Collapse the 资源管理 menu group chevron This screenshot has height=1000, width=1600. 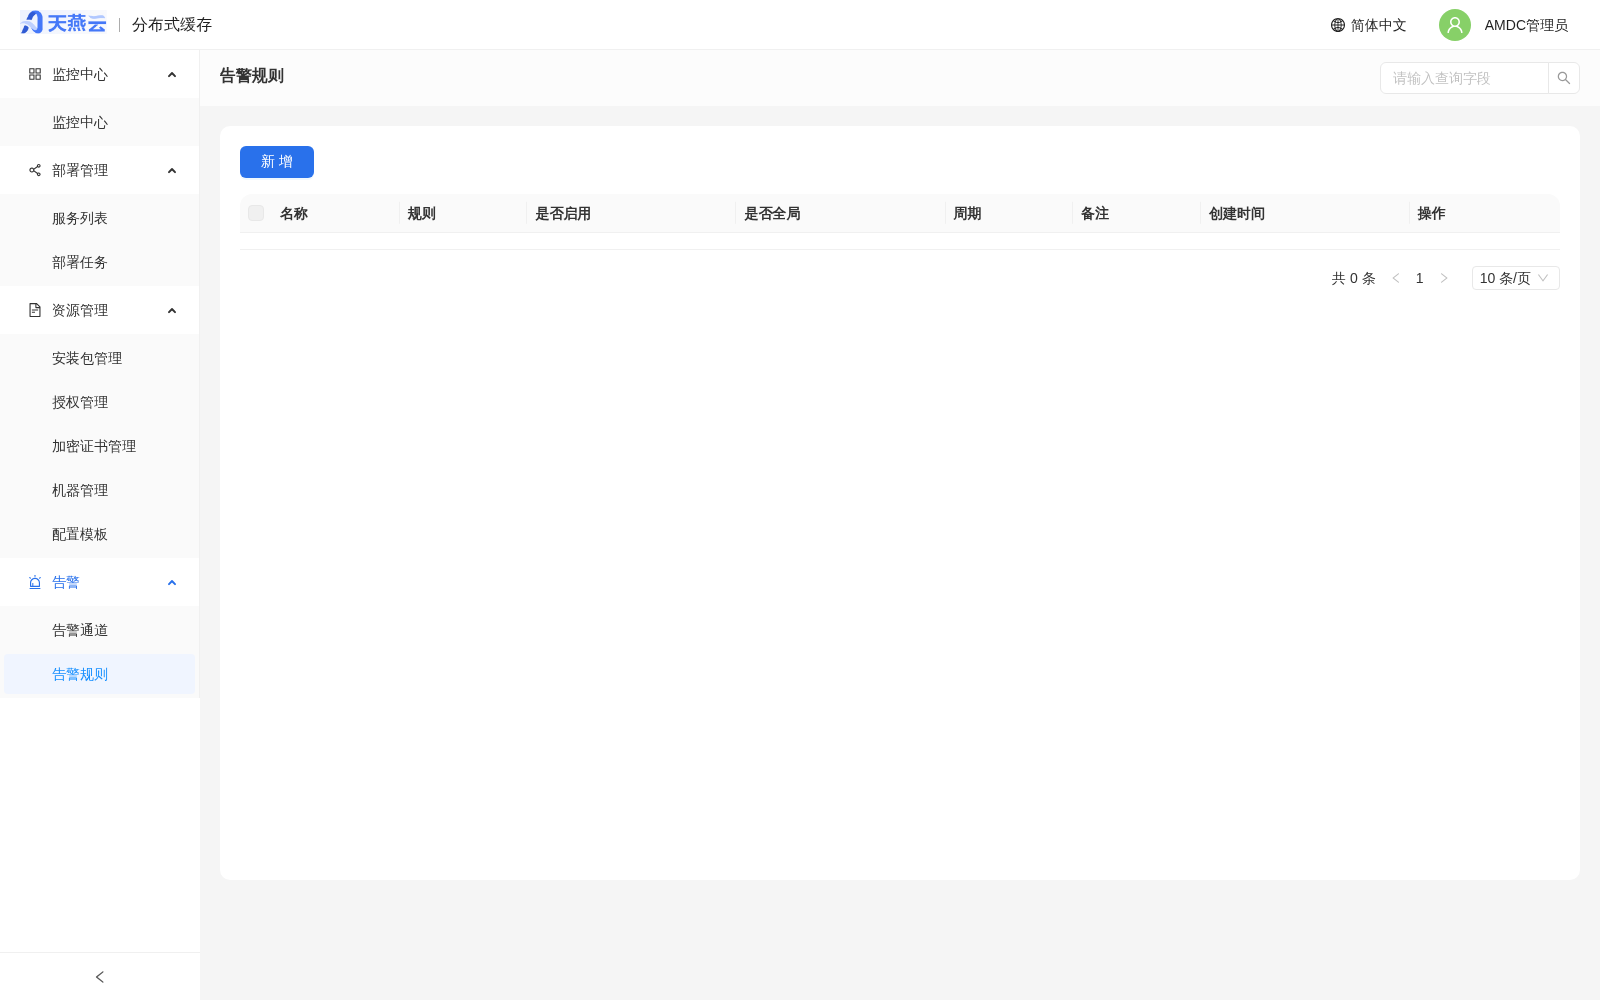[172, 310]
